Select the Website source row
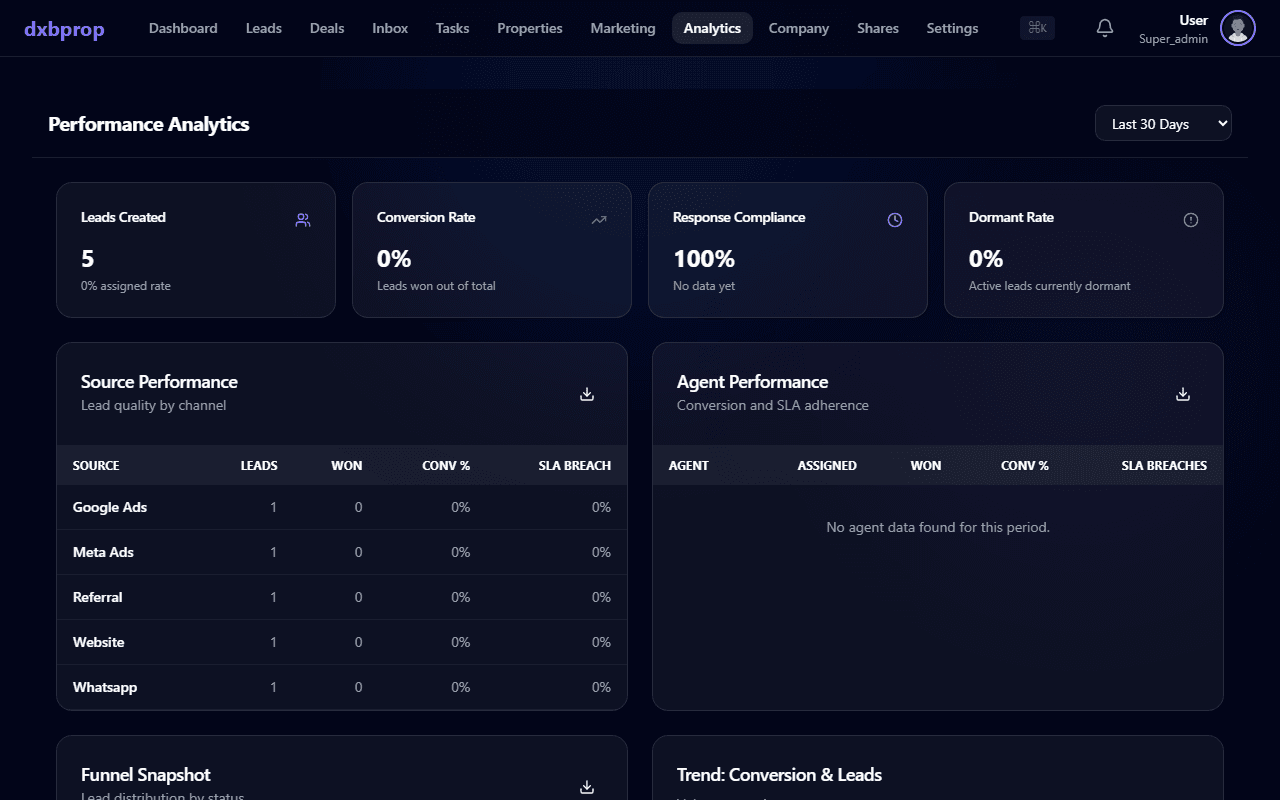 pyautogui.click(x=342, y=642)
